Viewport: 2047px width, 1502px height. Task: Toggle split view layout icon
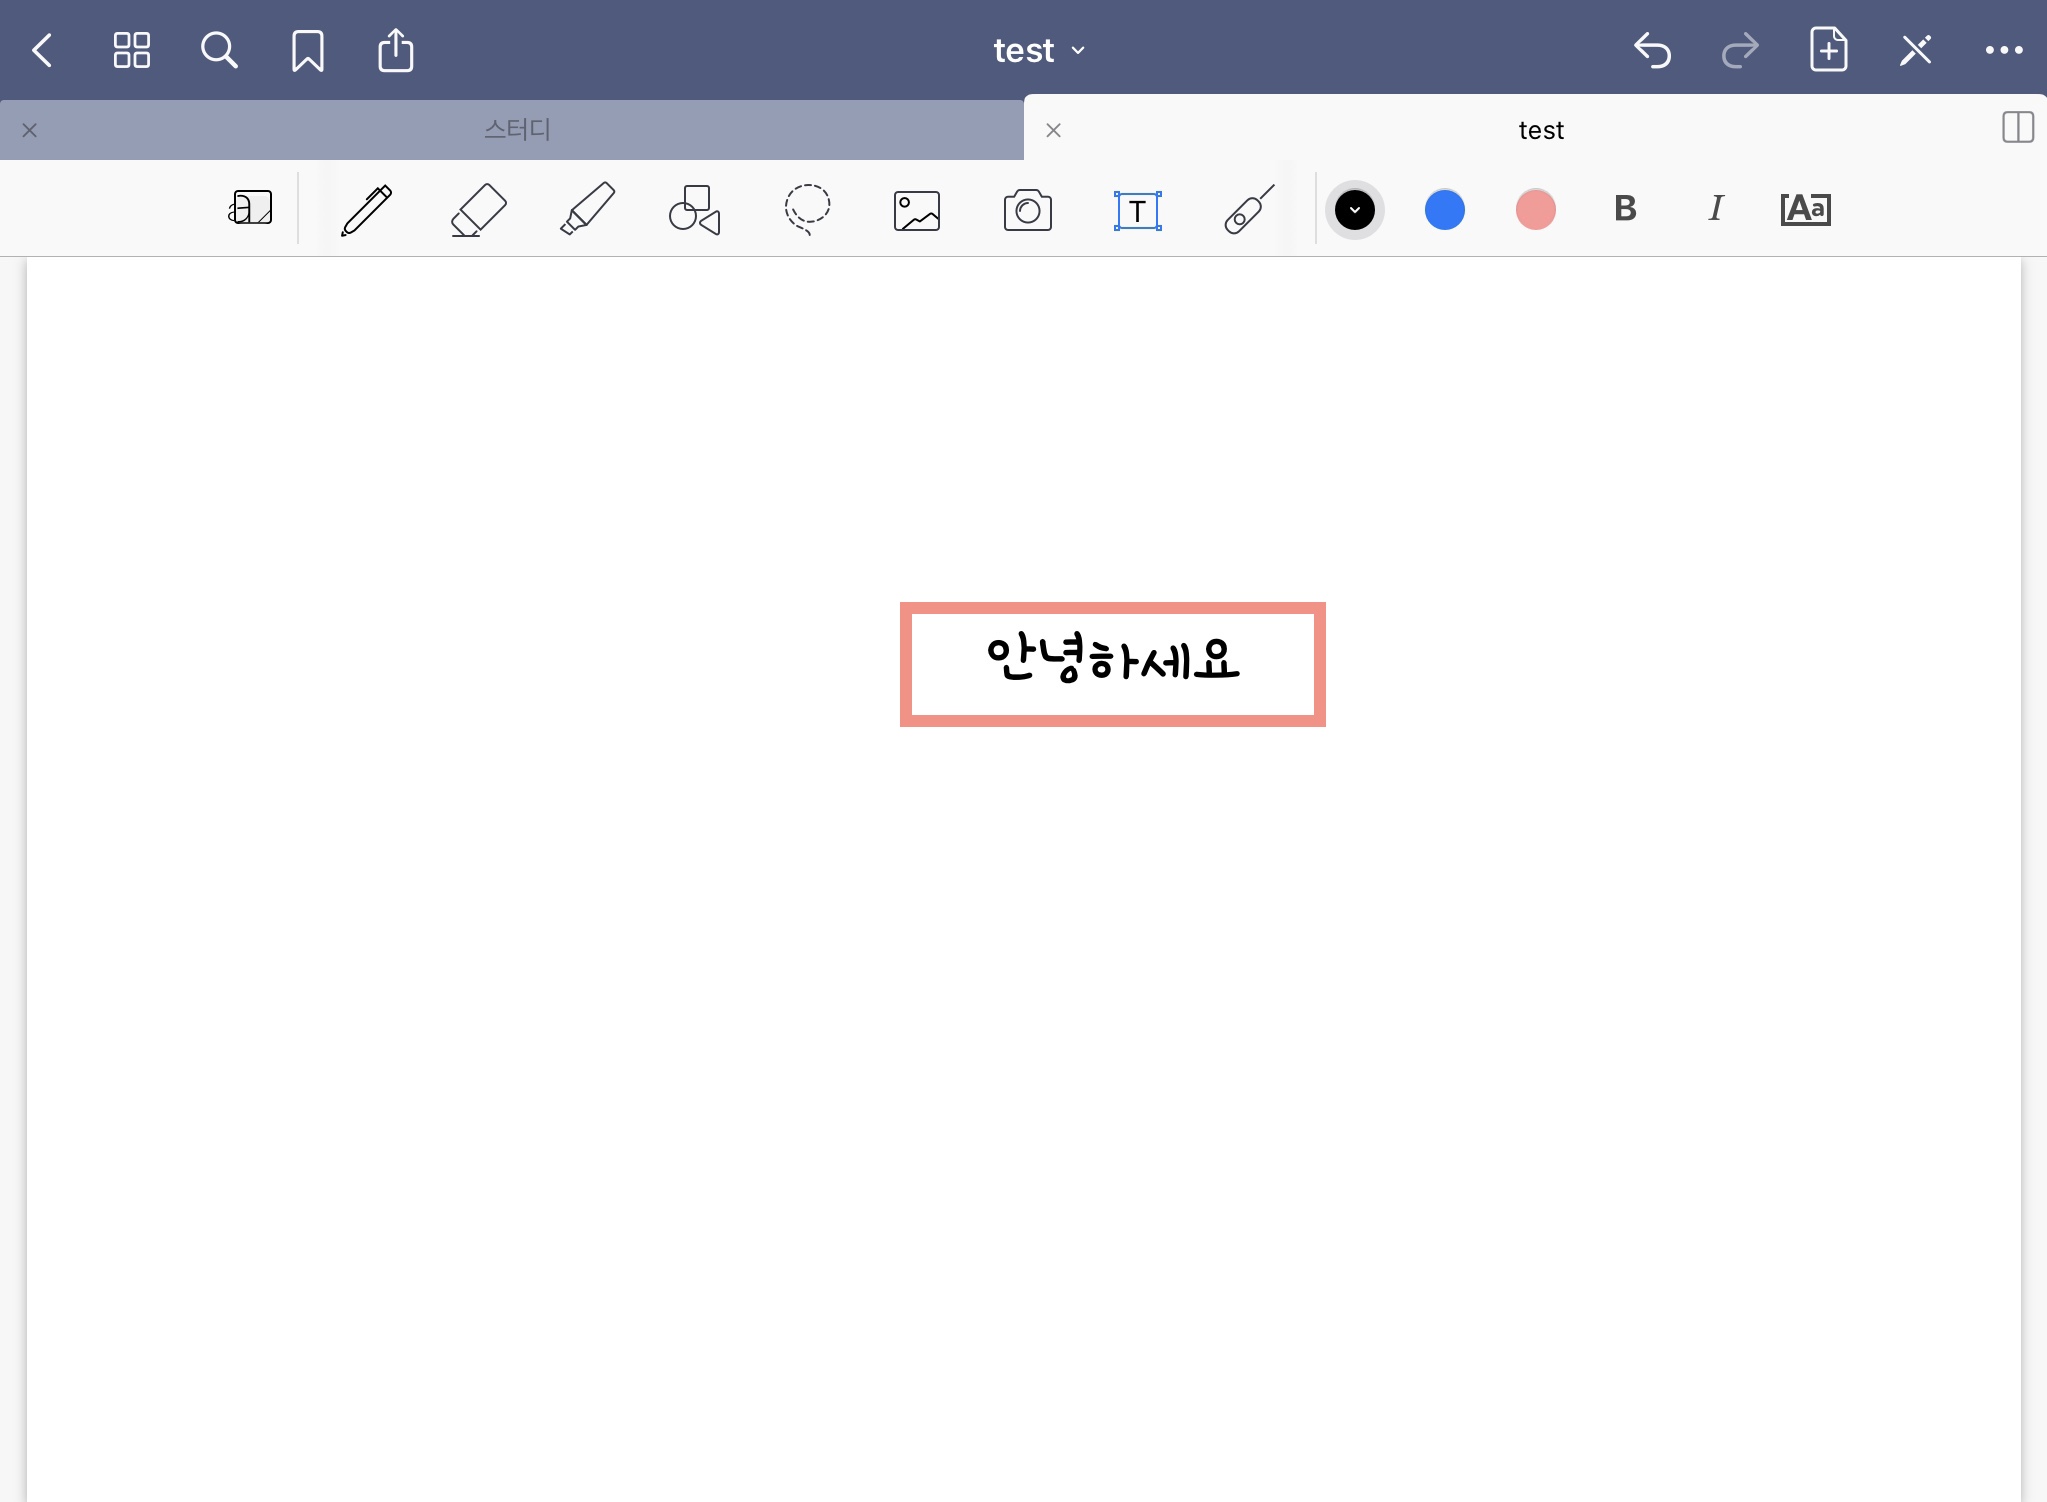2018,128
